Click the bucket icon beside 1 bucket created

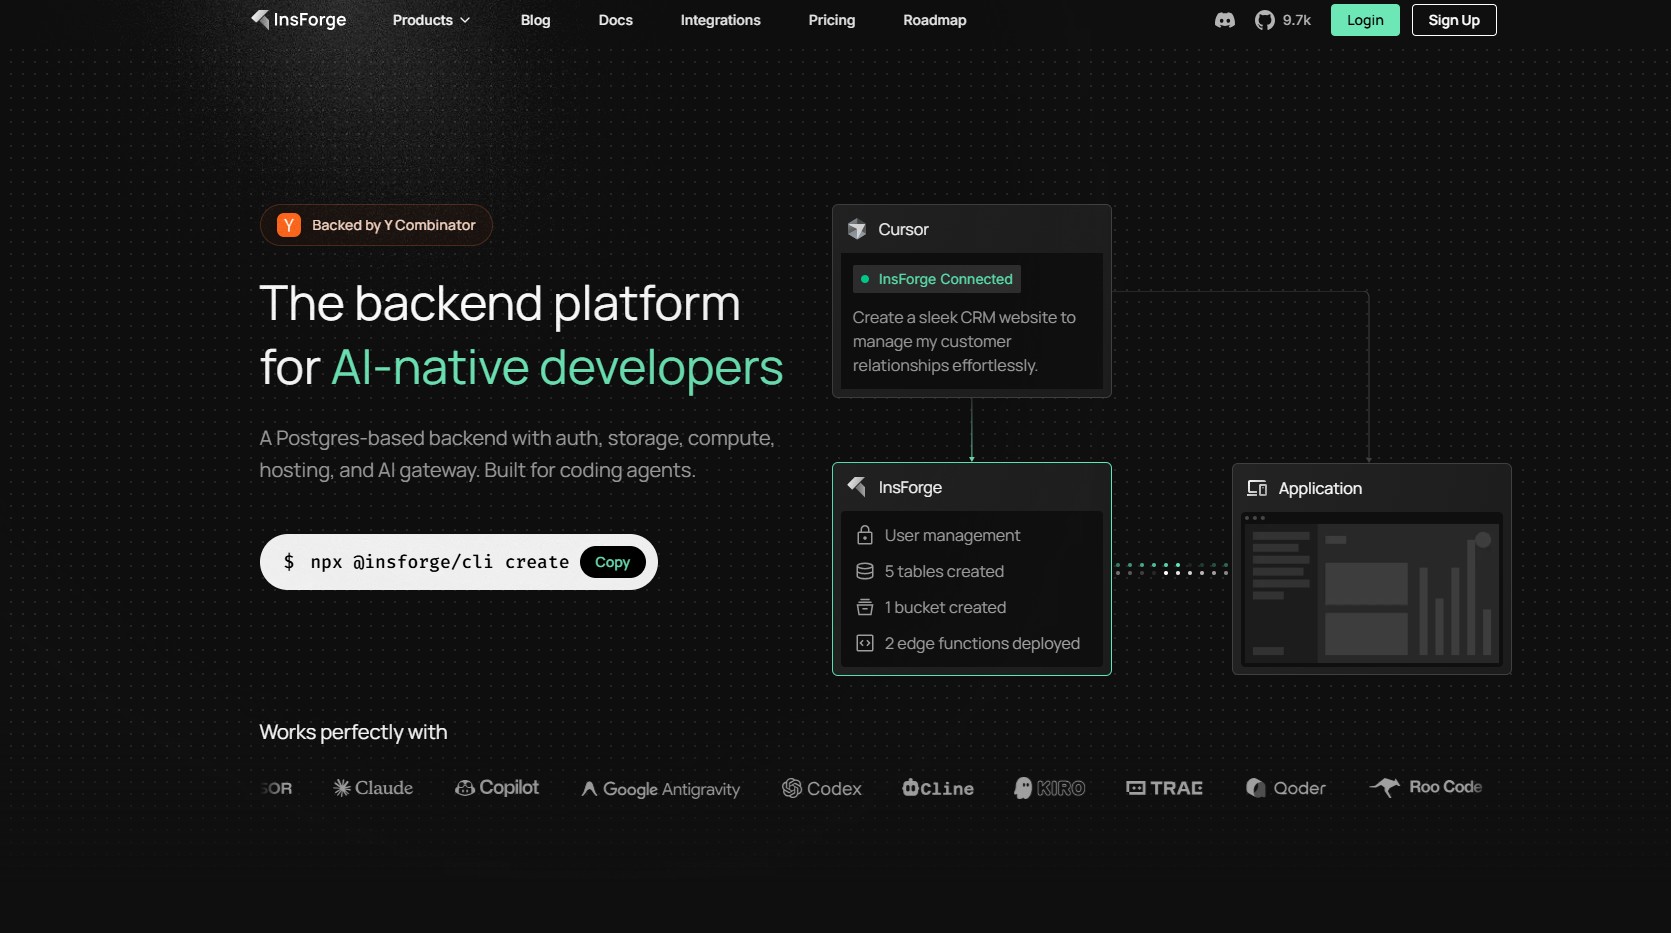pos(865,607)
